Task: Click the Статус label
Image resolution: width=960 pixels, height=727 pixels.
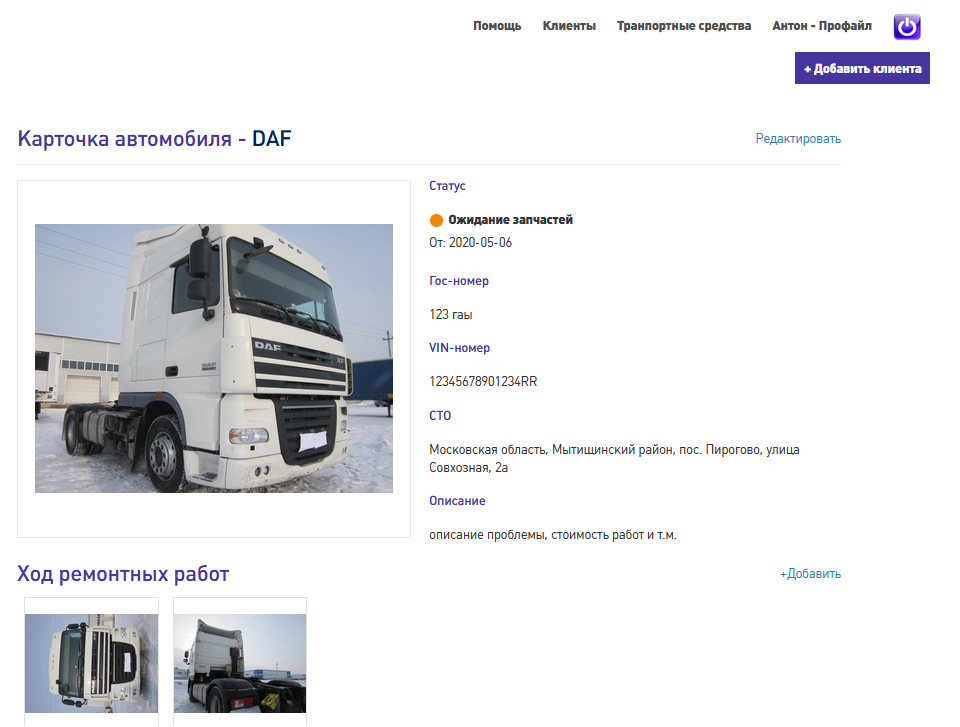Action: coord(447,186)
